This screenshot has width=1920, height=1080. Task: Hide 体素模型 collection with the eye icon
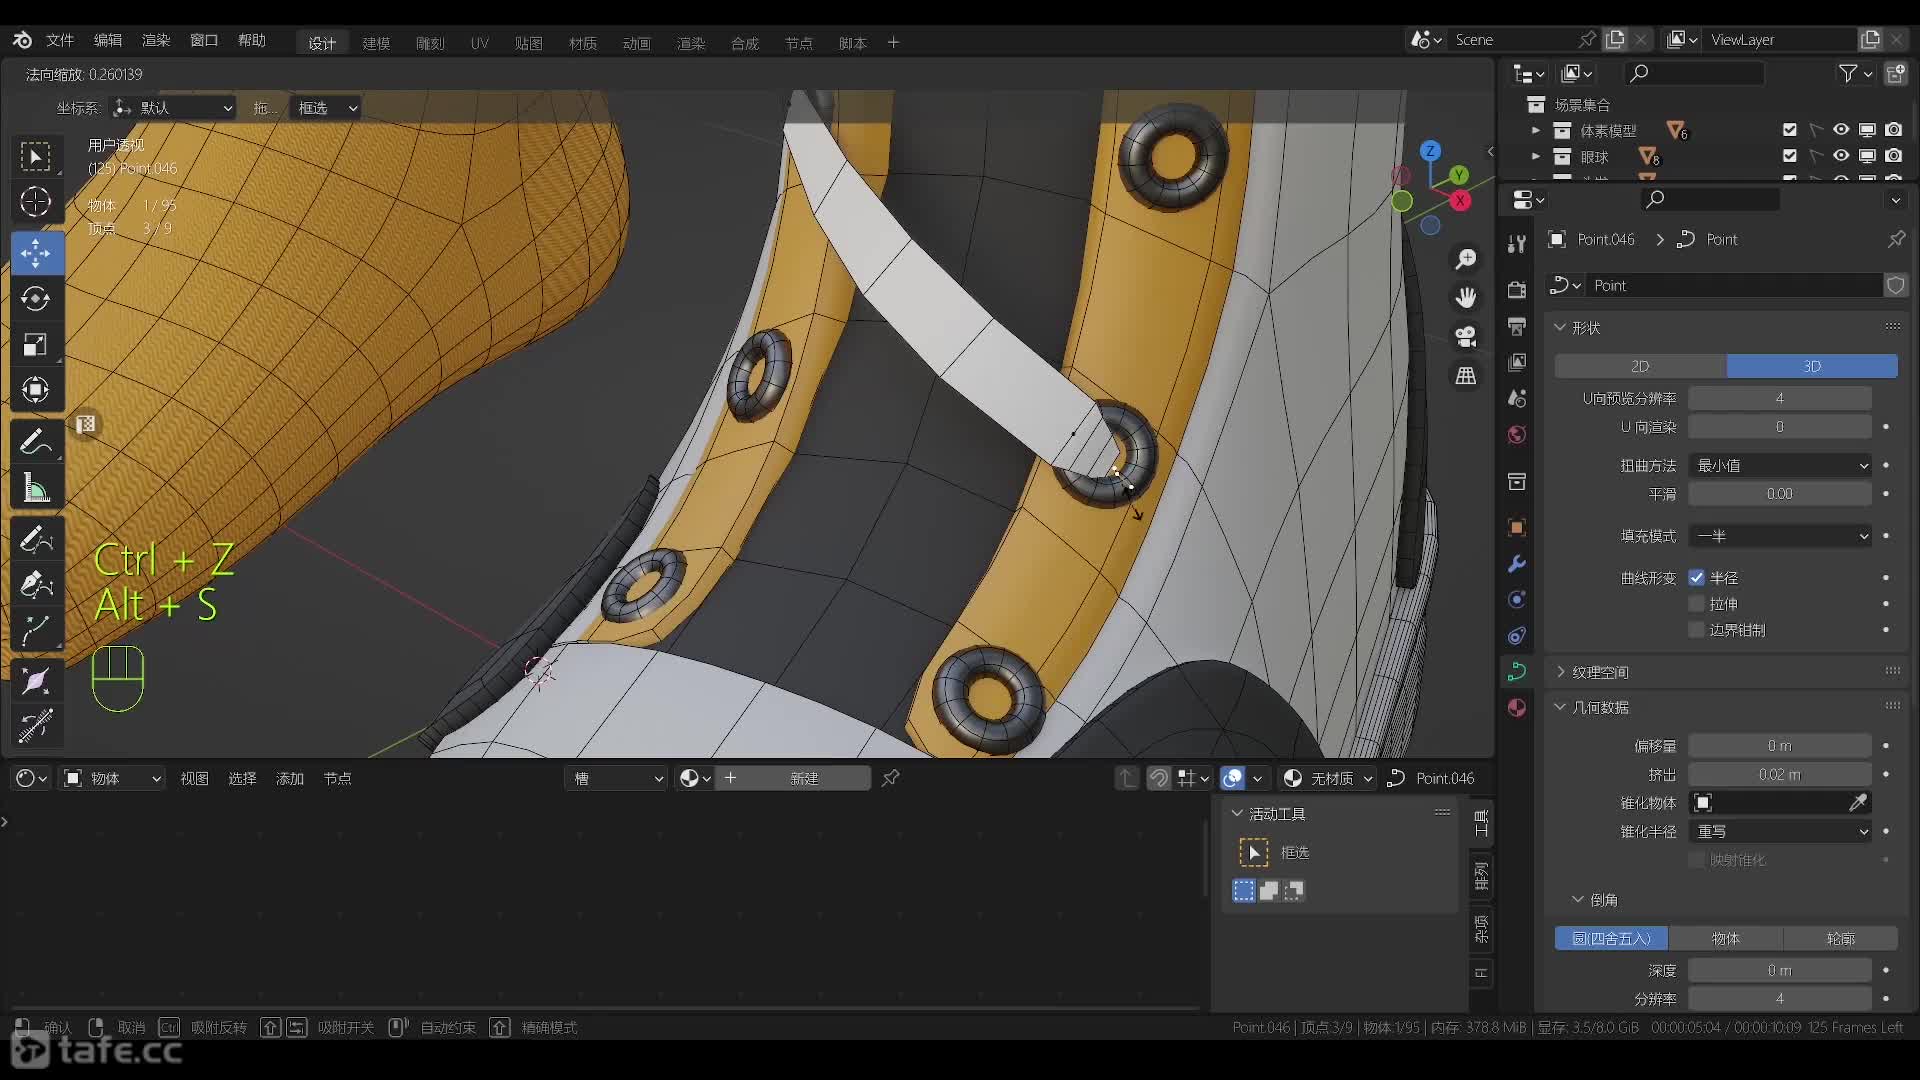1841,130
